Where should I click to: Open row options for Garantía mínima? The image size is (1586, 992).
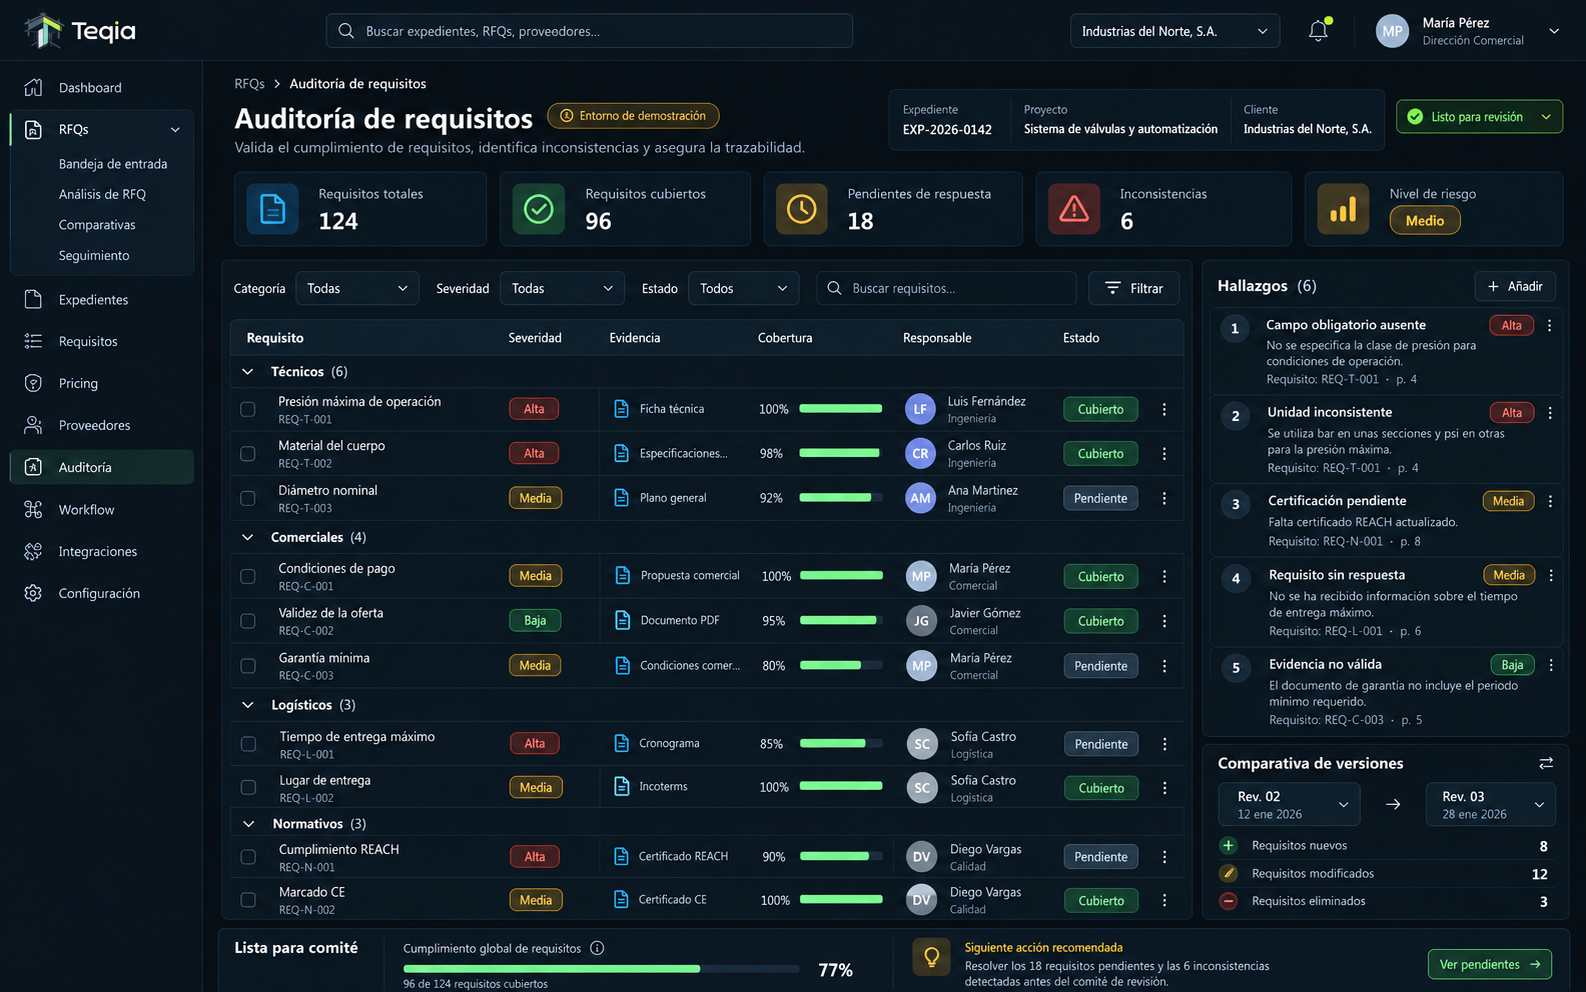point(1164,666)
